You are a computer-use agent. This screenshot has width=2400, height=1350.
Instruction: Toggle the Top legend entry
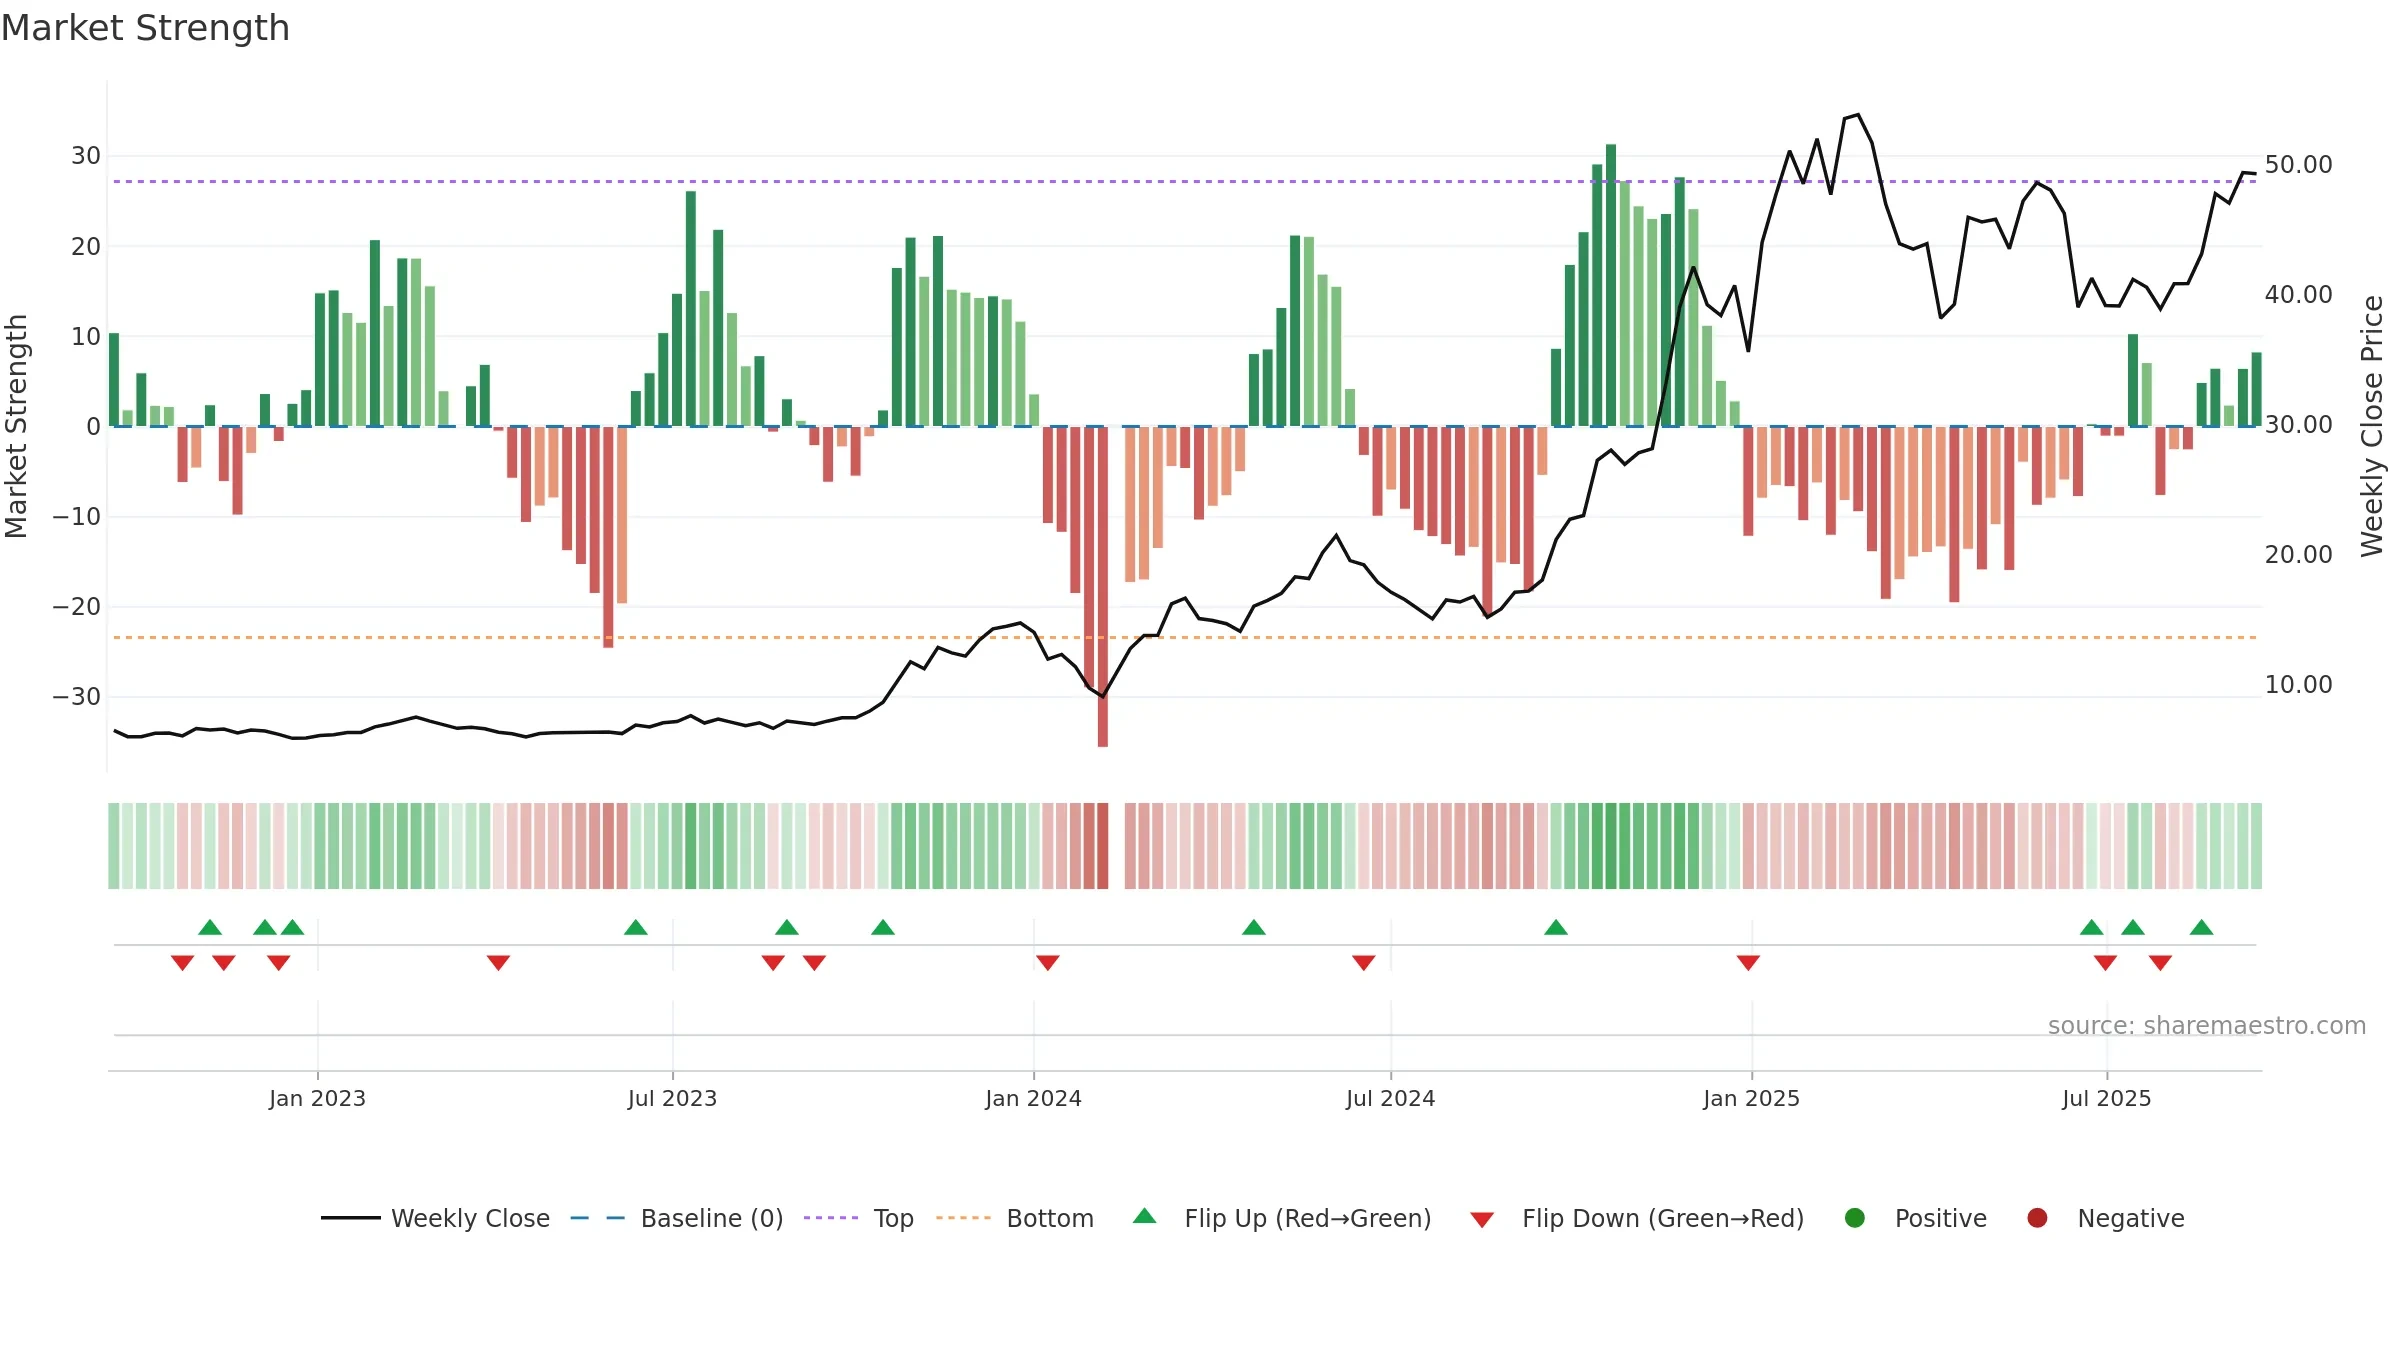pos(859,1218)
